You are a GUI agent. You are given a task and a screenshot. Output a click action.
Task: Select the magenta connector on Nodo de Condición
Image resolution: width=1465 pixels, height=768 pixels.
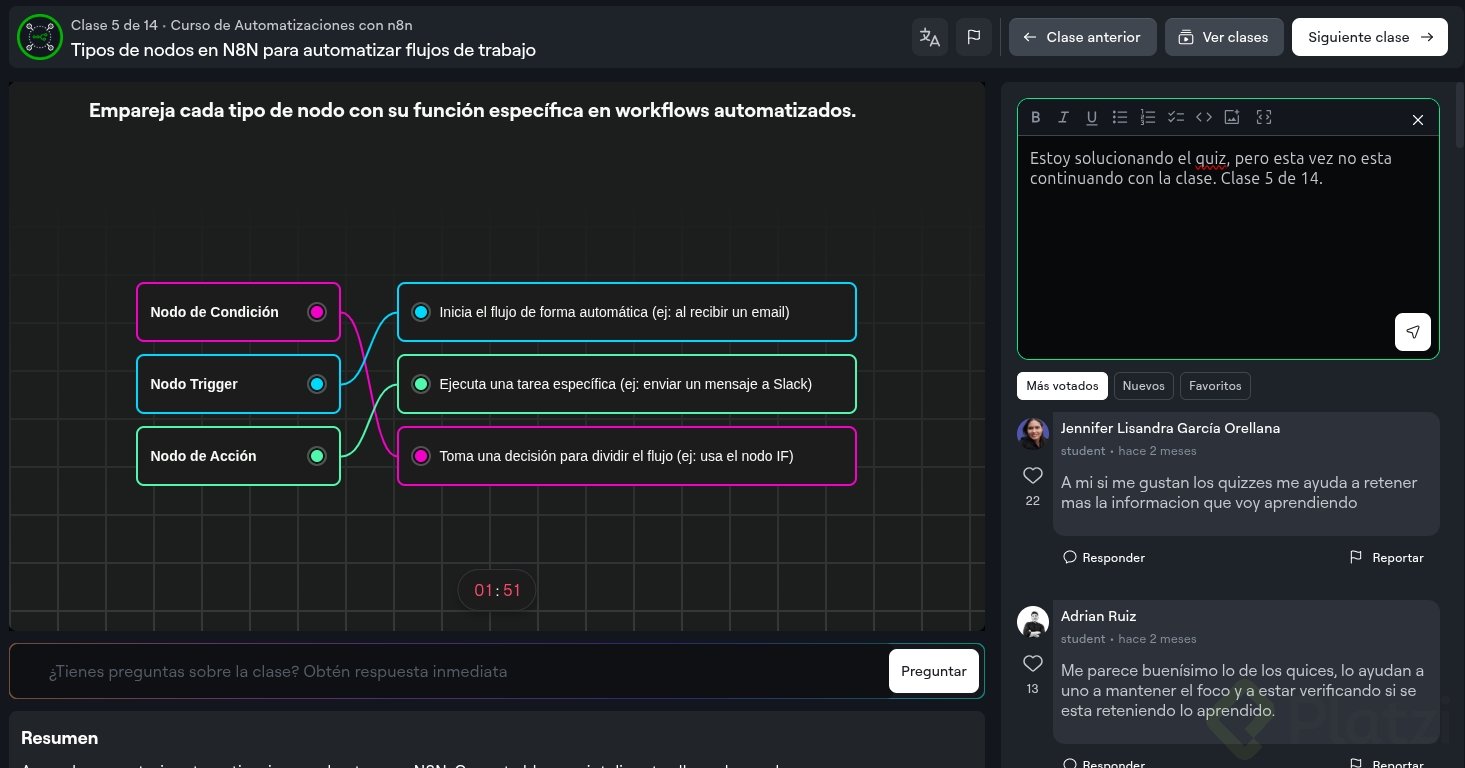point(317,312)
